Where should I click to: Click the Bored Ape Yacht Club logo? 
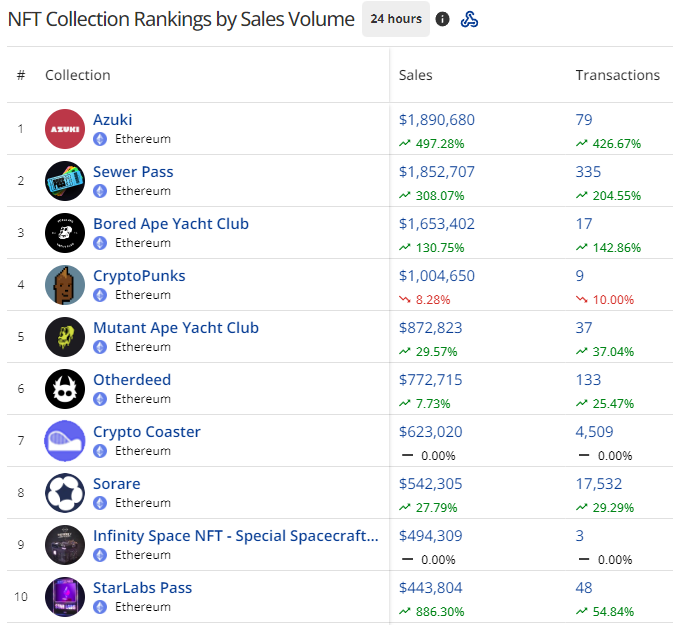[65, 233]
